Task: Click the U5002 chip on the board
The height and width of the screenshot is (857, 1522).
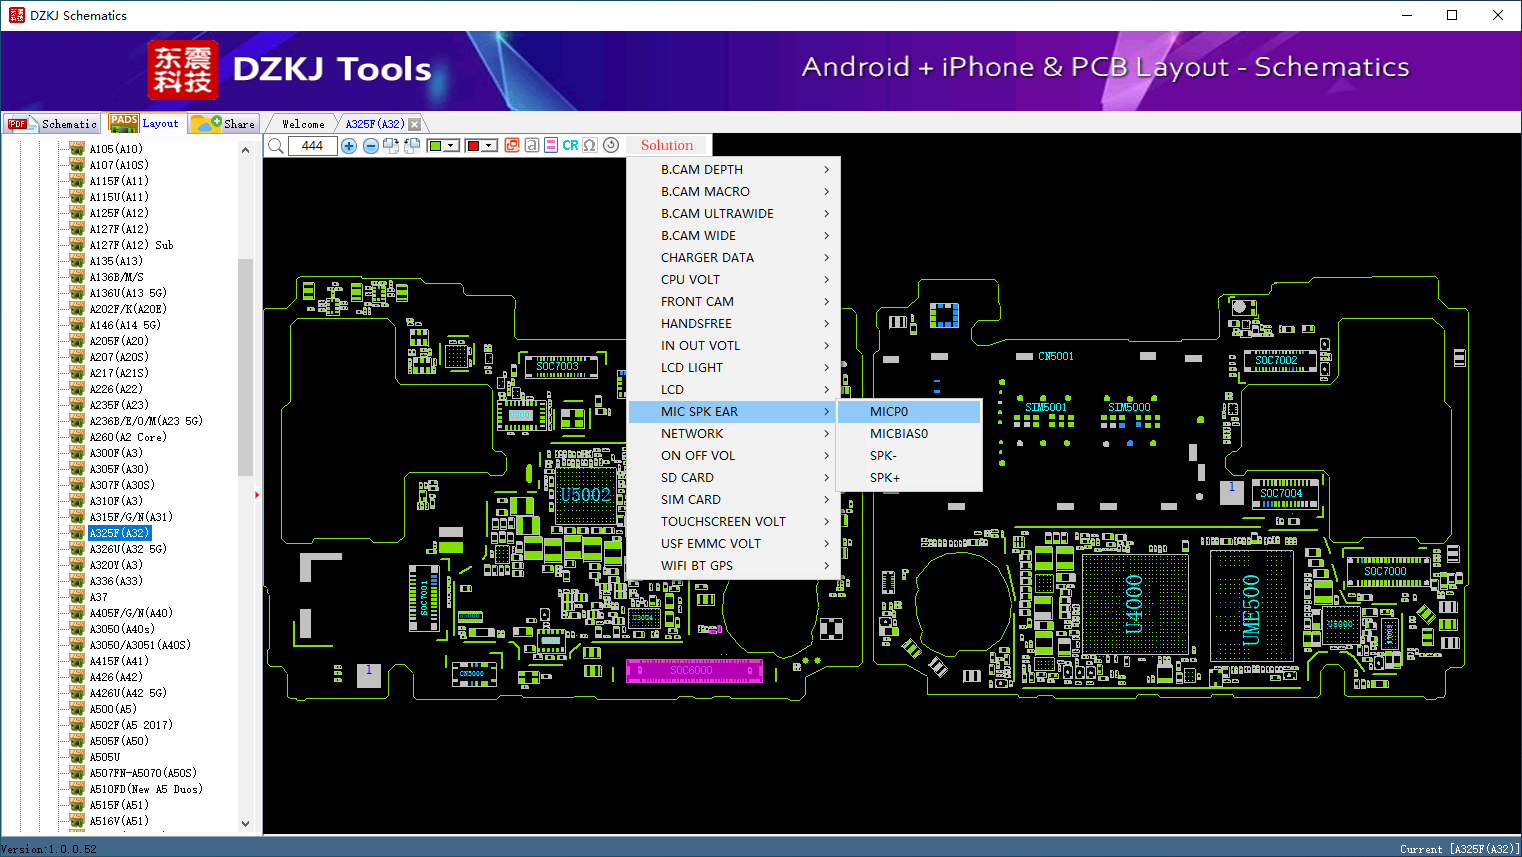Action: 585,495
